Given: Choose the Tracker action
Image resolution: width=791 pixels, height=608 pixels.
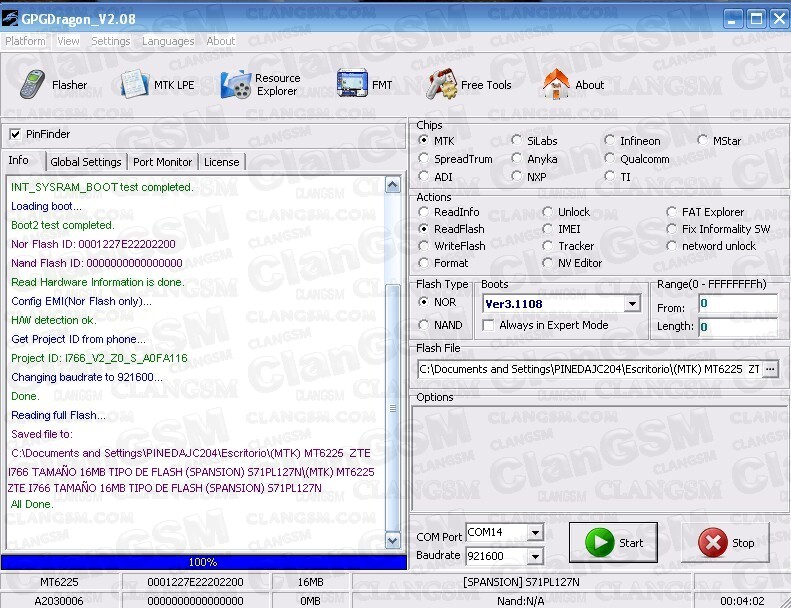Looking at the screenshot, I should point(547,246).
